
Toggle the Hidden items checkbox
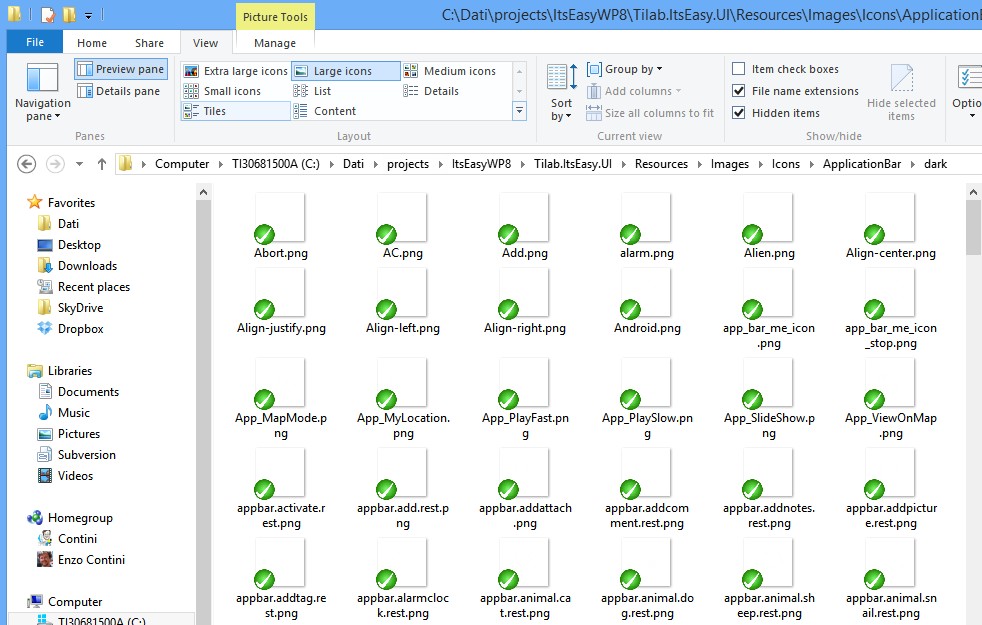738,113
